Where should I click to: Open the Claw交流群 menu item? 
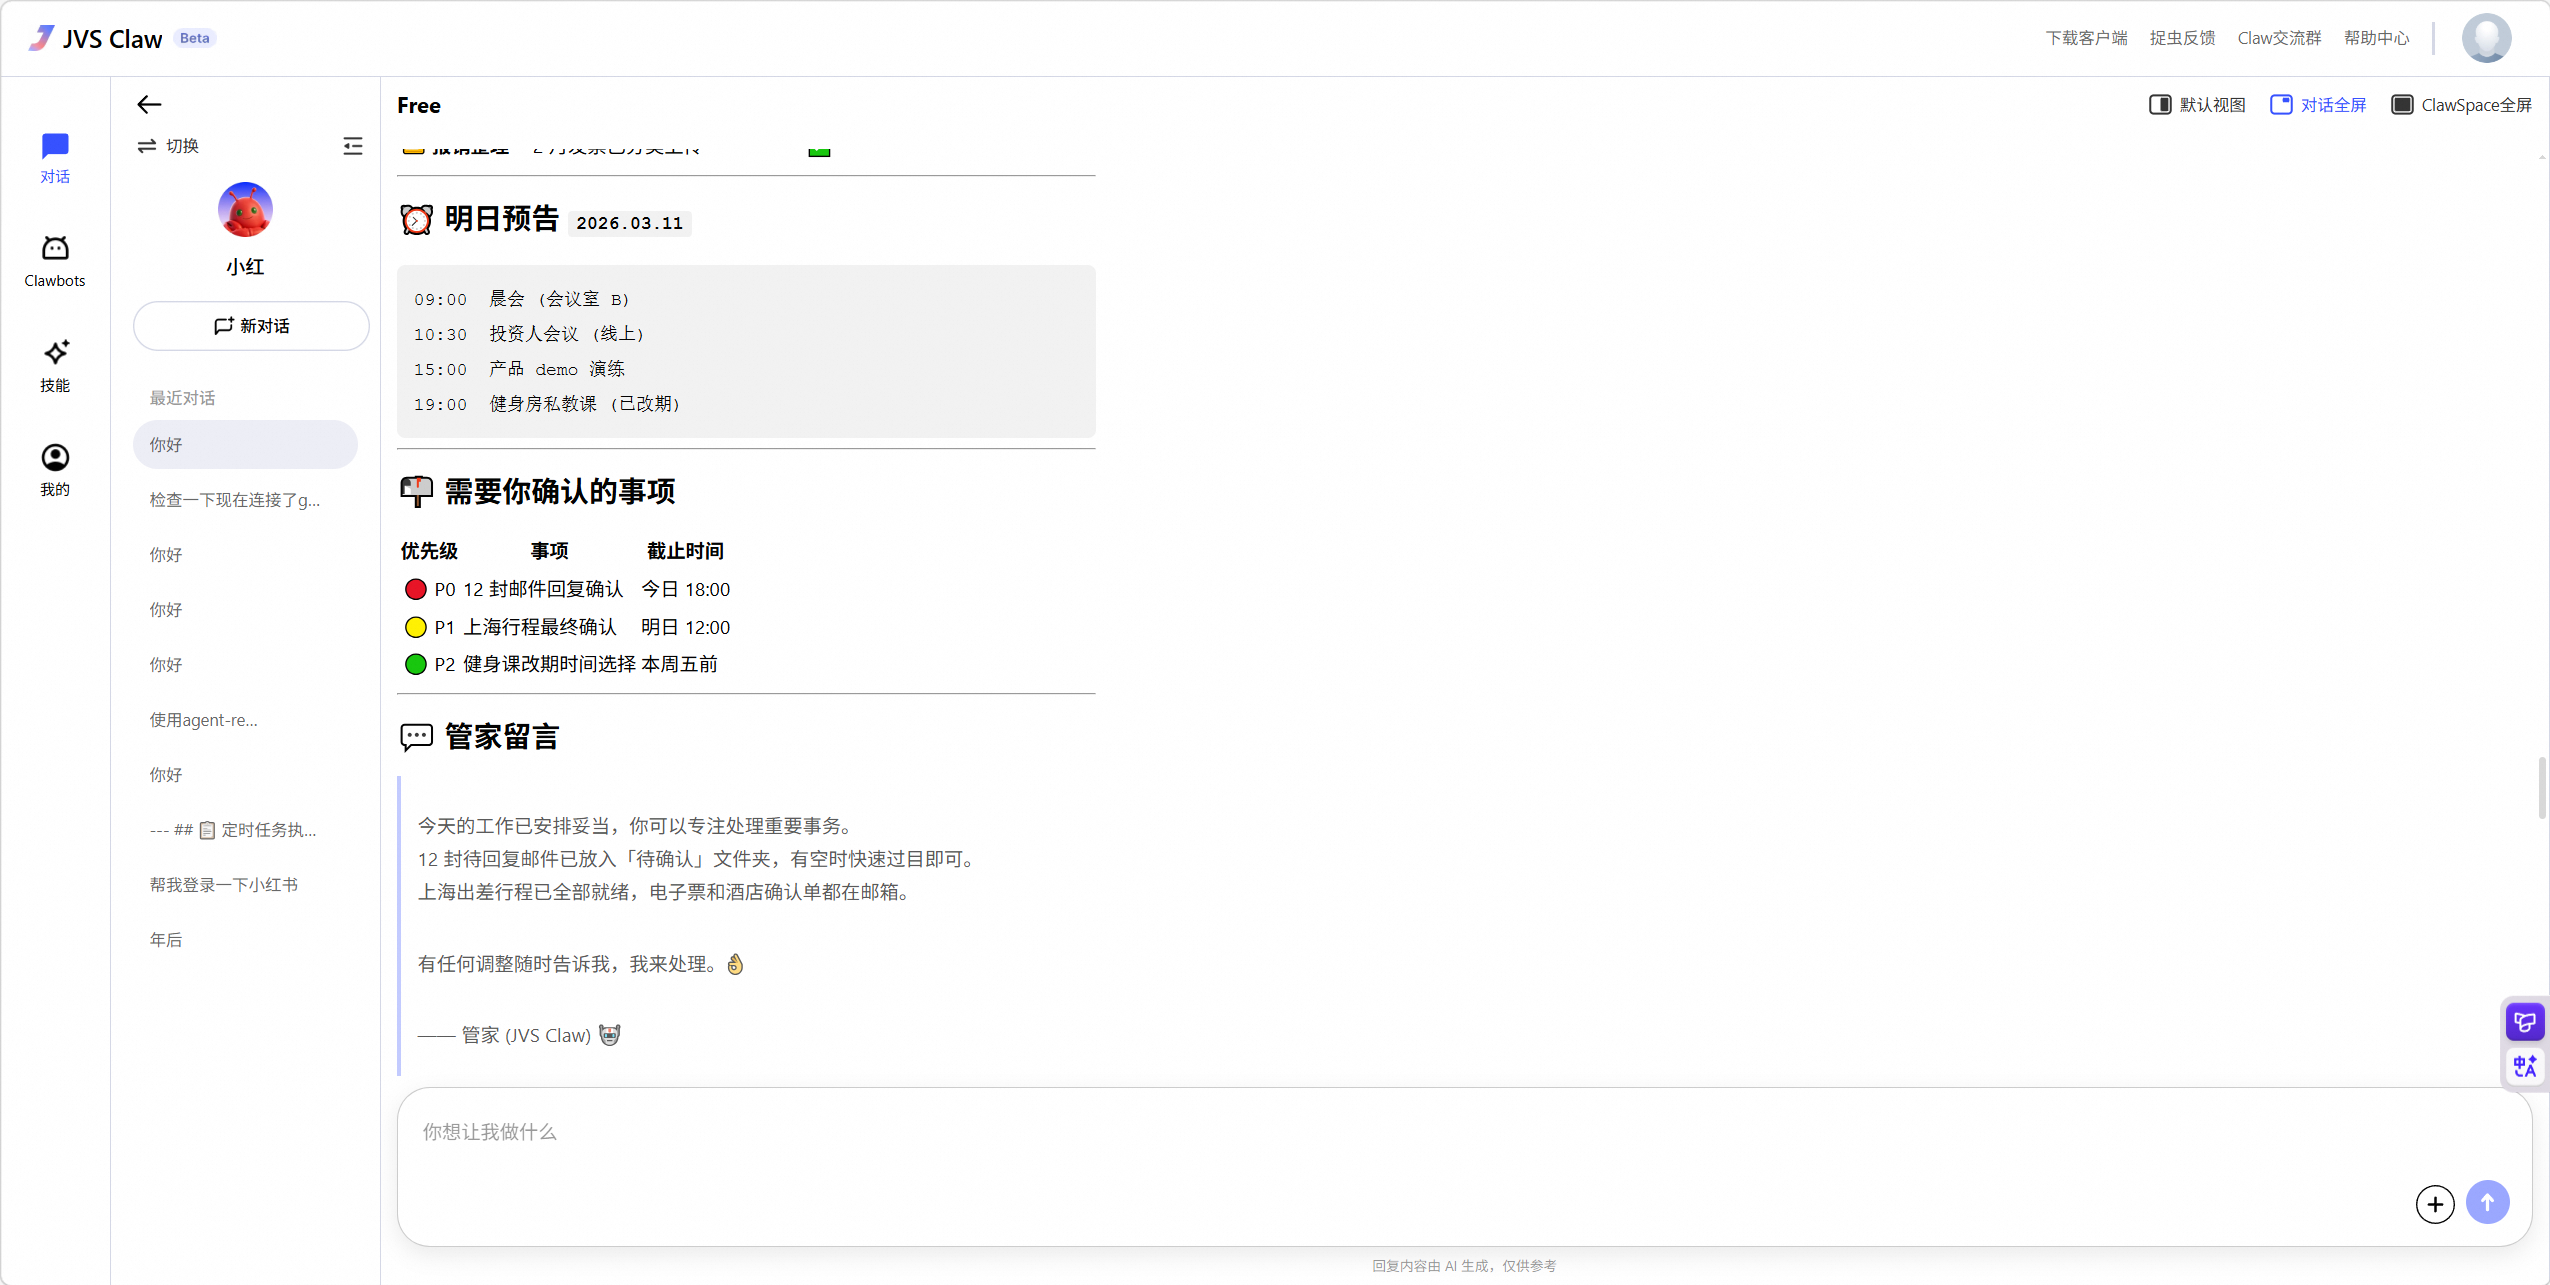(2281, 37)
